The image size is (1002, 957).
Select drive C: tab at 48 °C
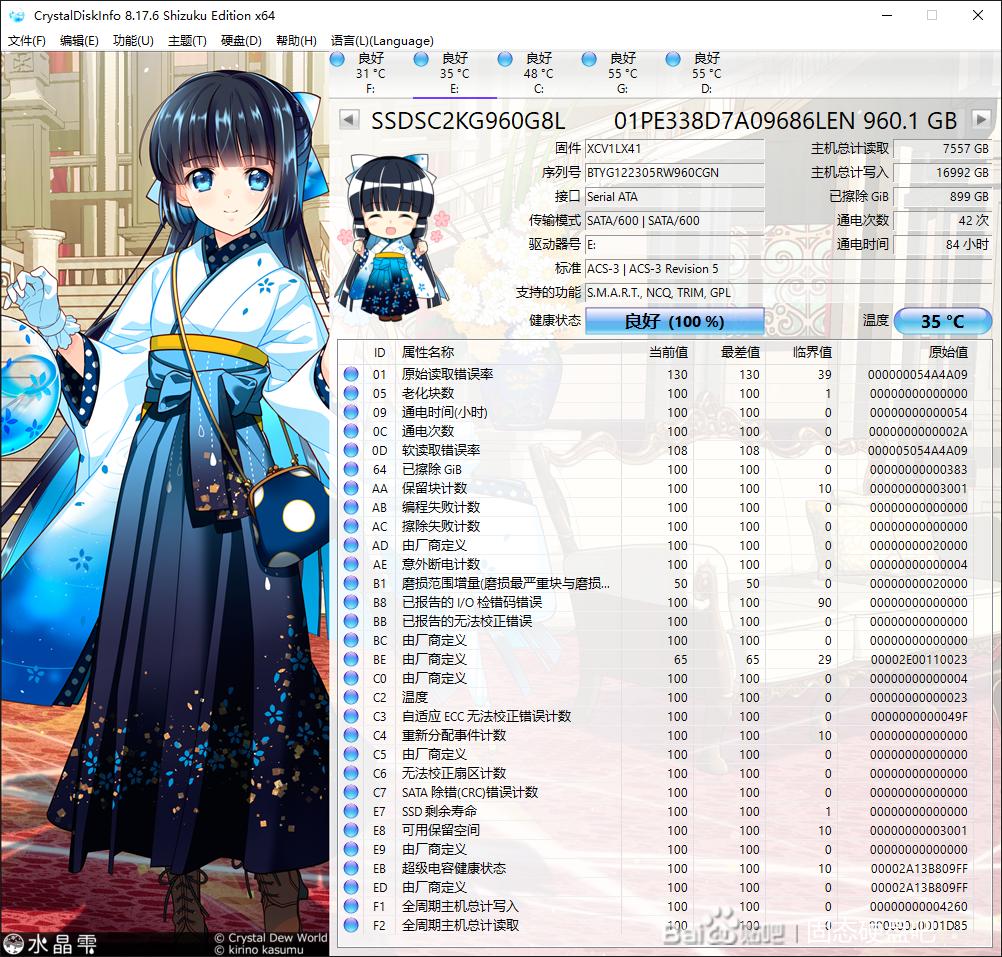click(x=539, y=73)
